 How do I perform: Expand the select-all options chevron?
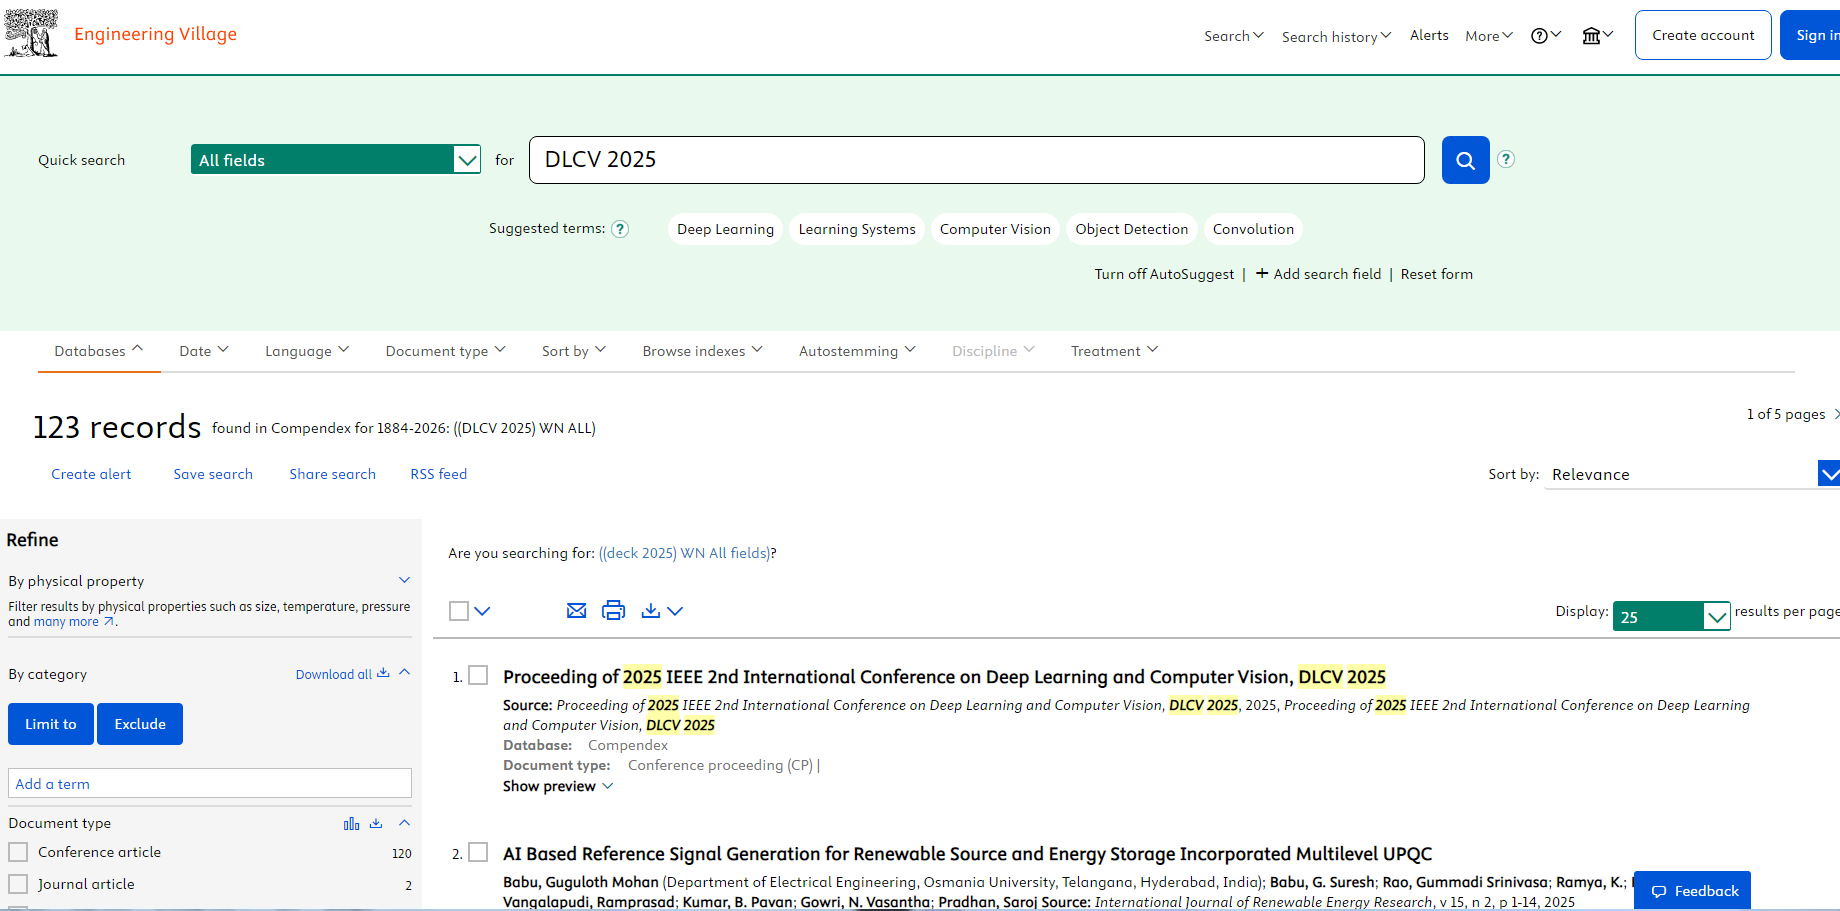(482, 611)
